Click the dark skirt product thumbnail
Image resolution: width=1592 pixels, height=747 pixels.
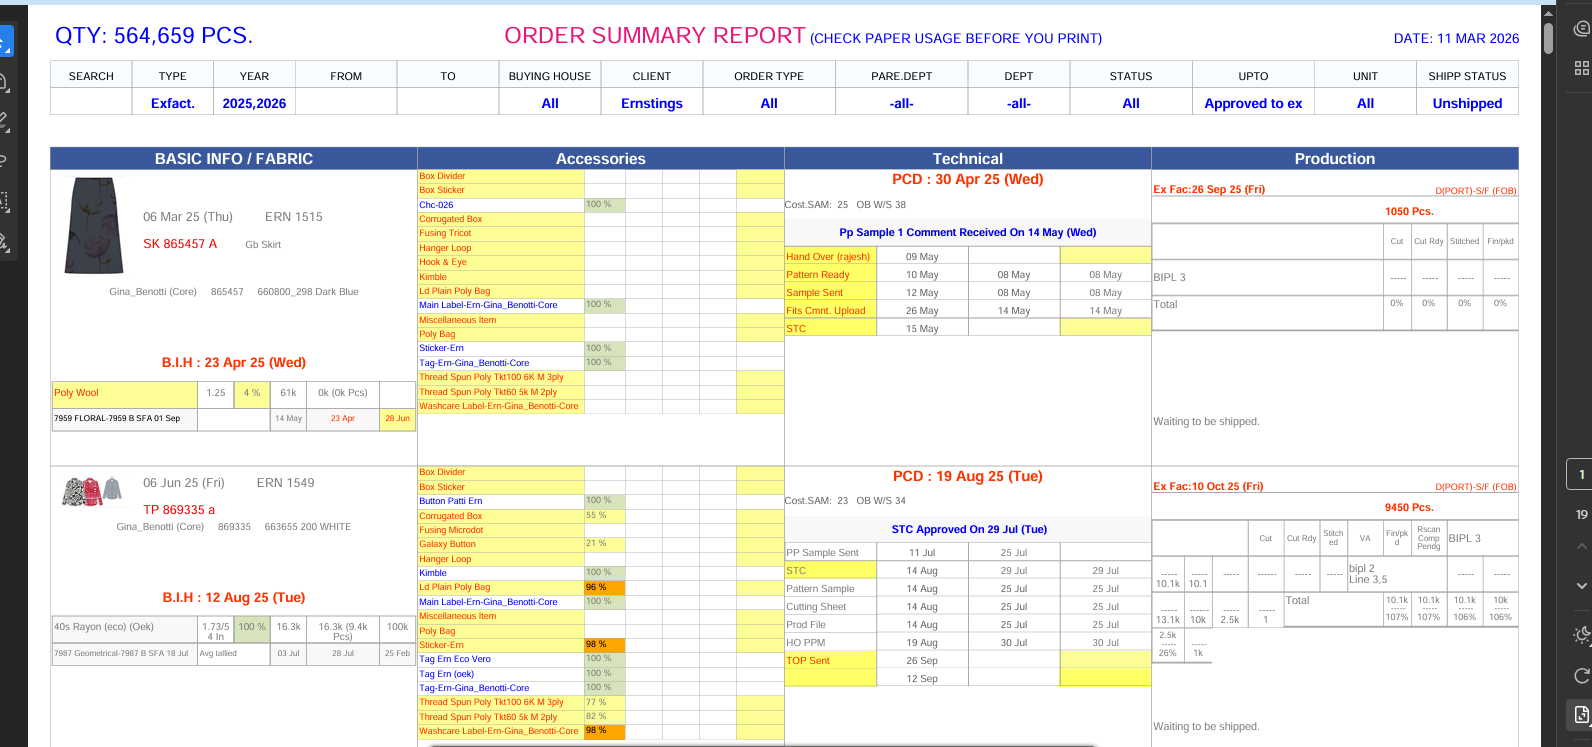point(94,226)
